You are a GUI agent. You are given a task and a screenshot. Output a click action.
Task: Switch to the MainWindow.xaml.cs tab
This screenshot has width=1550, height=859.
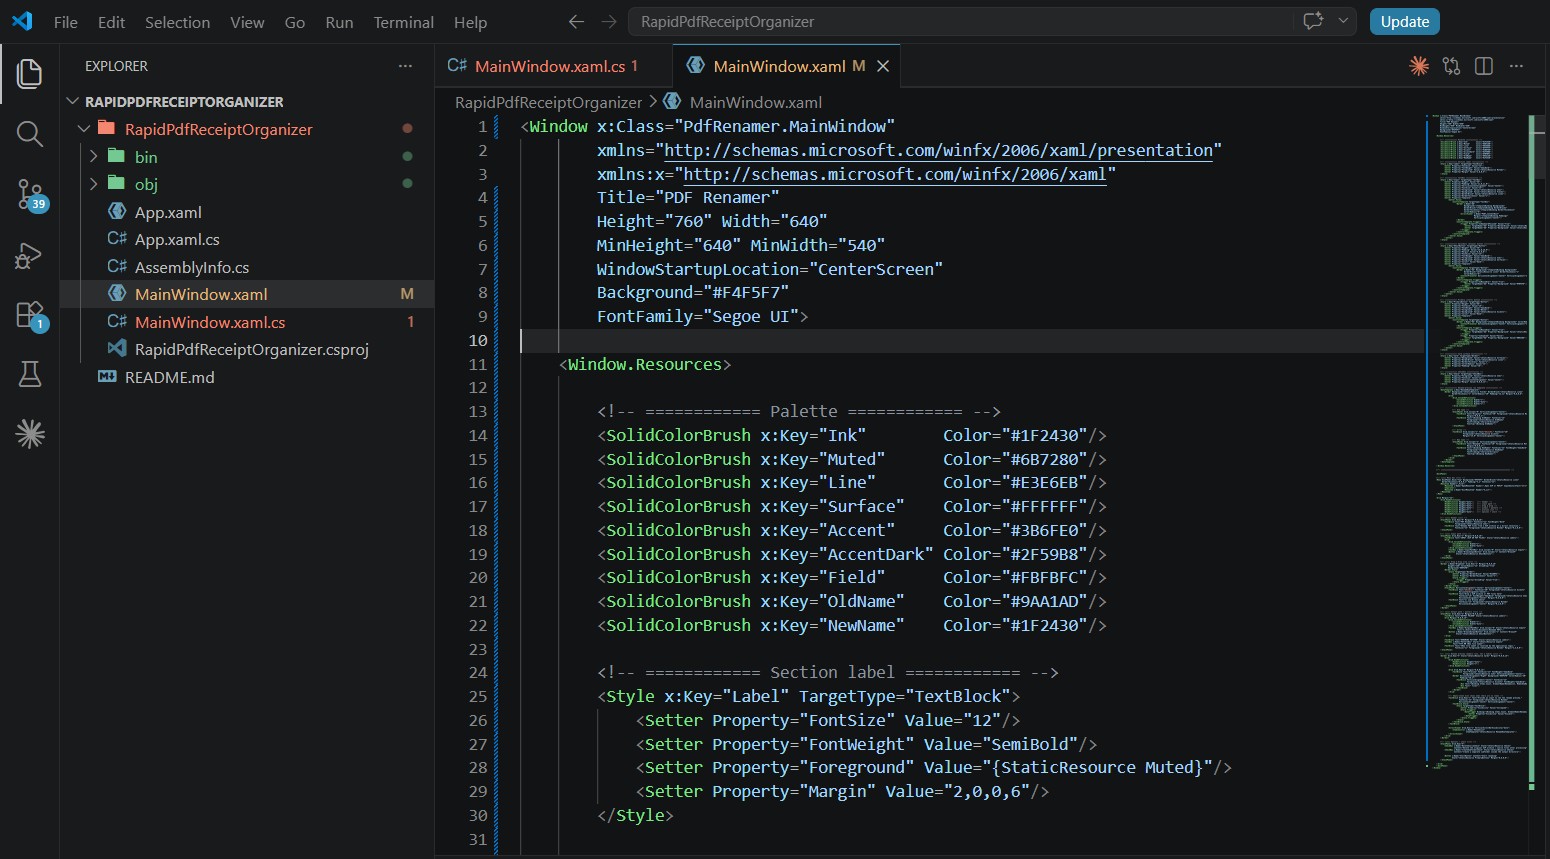(548, 66)
